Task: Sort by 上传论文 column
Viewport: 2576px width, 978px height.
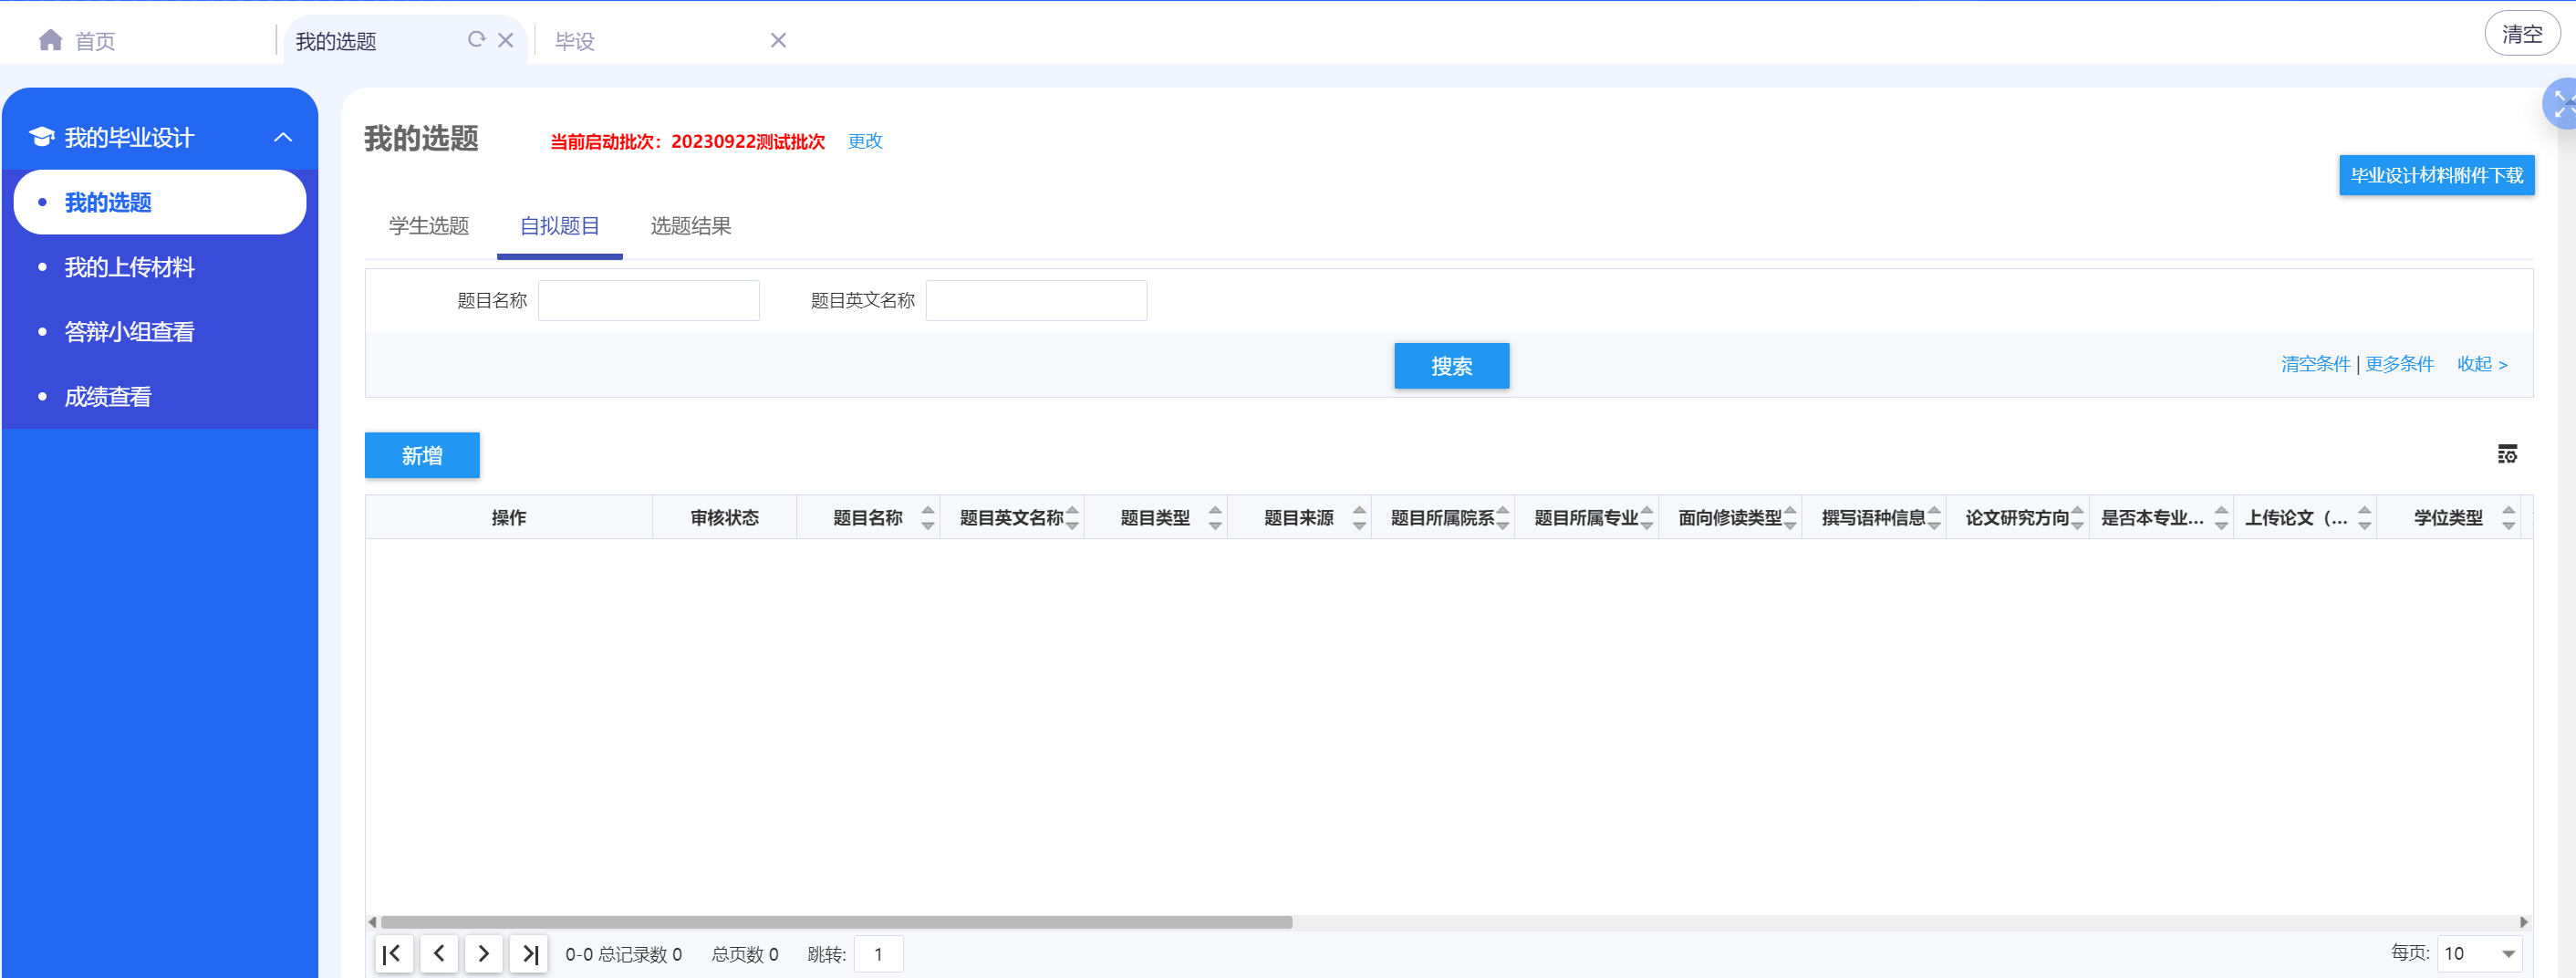Action: [x=2365, y=517]
